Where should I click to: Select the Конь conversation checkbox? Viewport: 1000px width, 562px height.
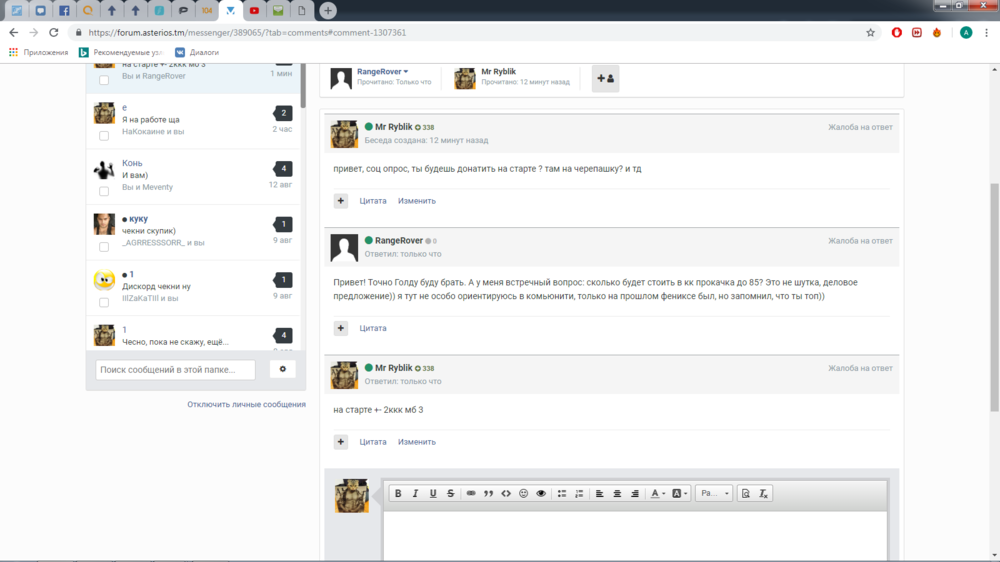point(104,191)
